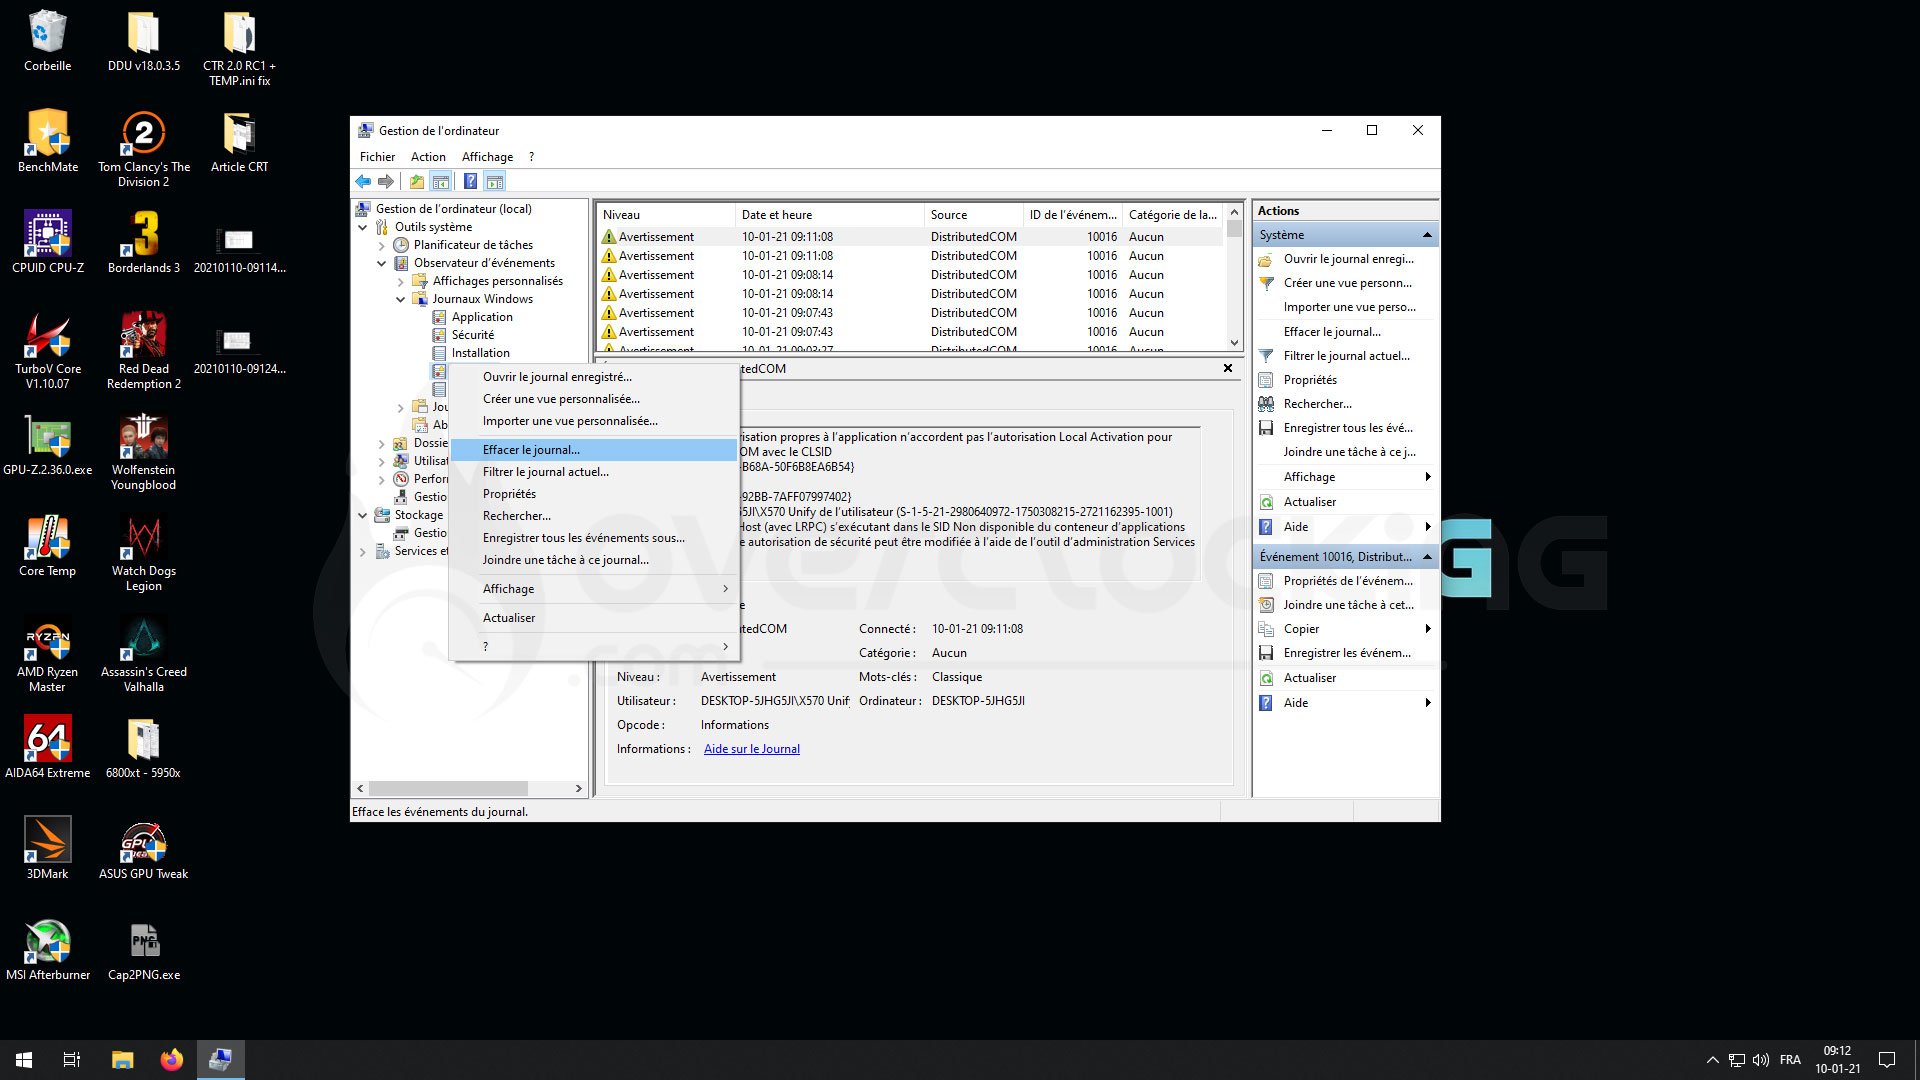Click the Stockage drive icon in tree
The width and height of the screenshot is (1920, 1080).
tap(382, 515)
